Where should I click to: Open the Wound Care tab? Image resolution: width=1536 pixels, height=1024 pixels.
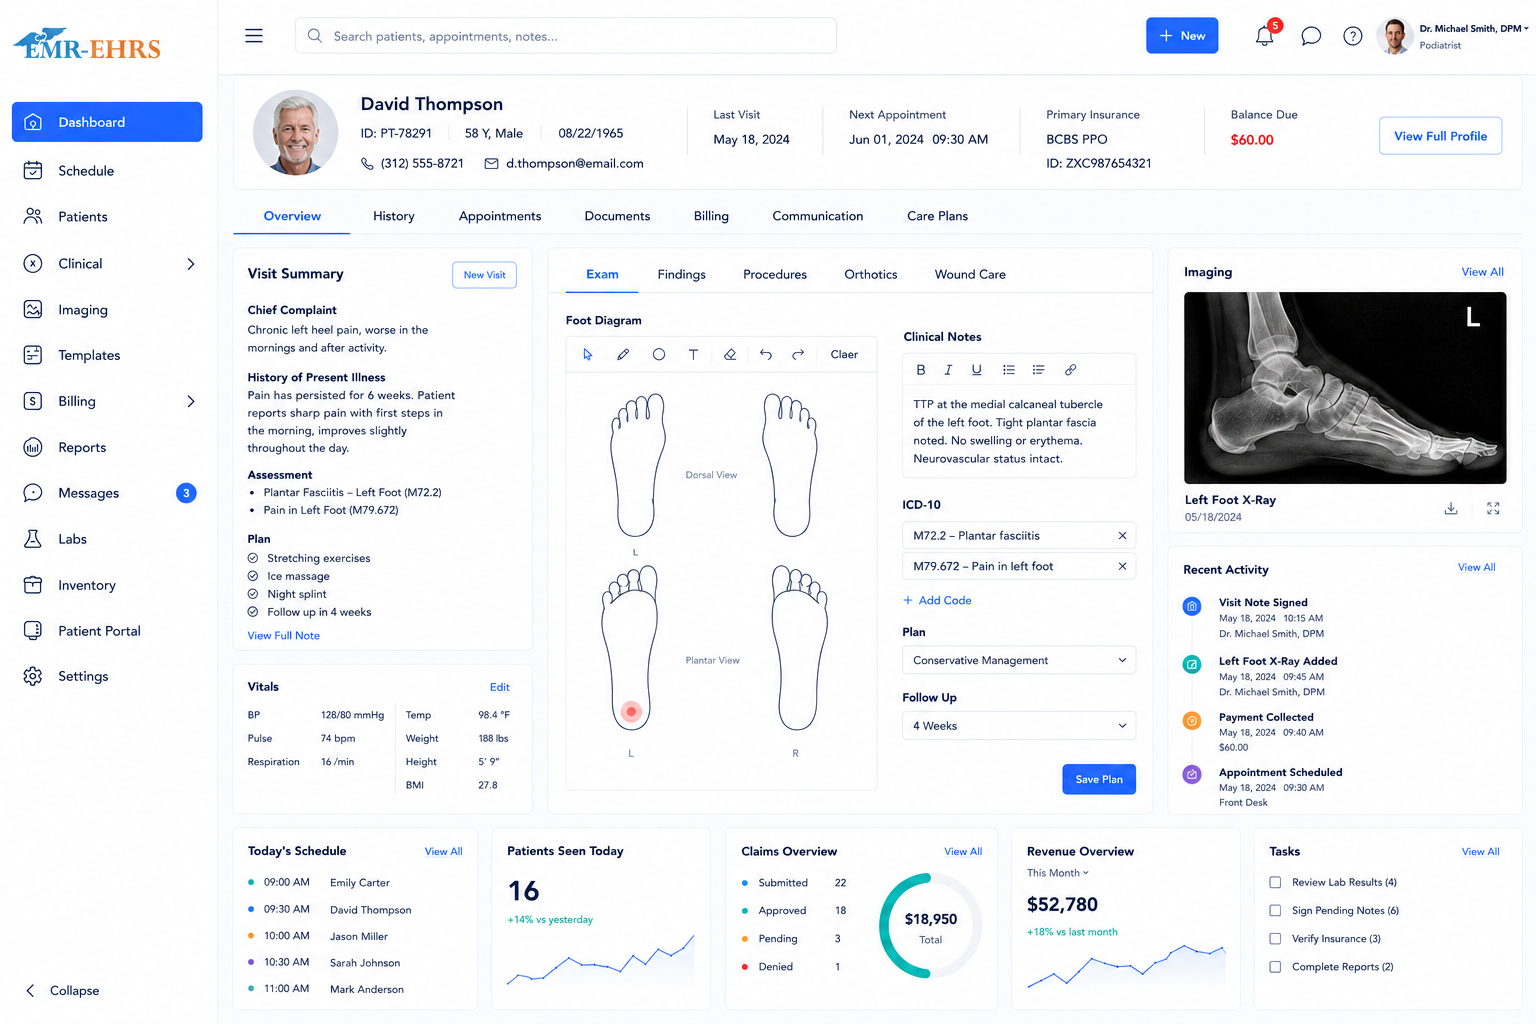970,274
